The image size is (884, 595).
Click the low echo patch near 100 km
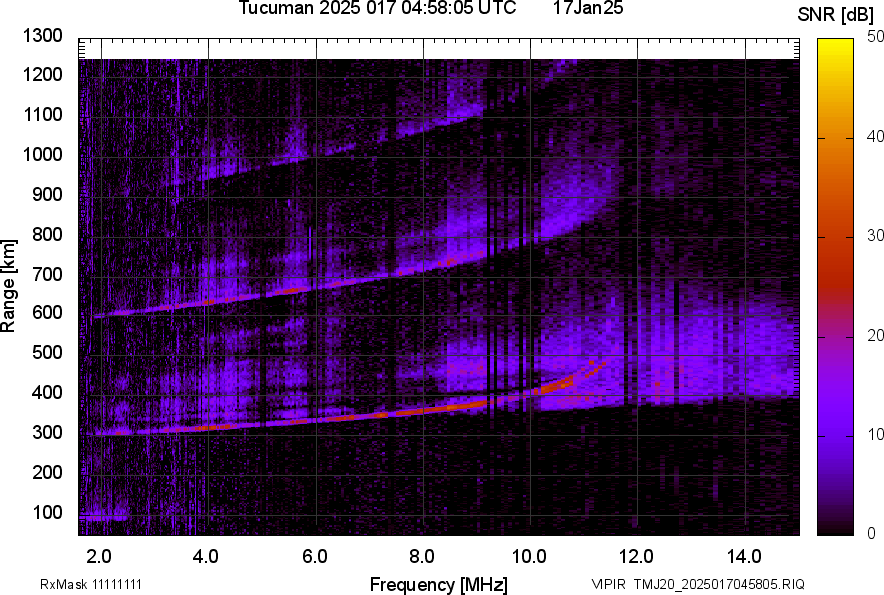[104, 517]
